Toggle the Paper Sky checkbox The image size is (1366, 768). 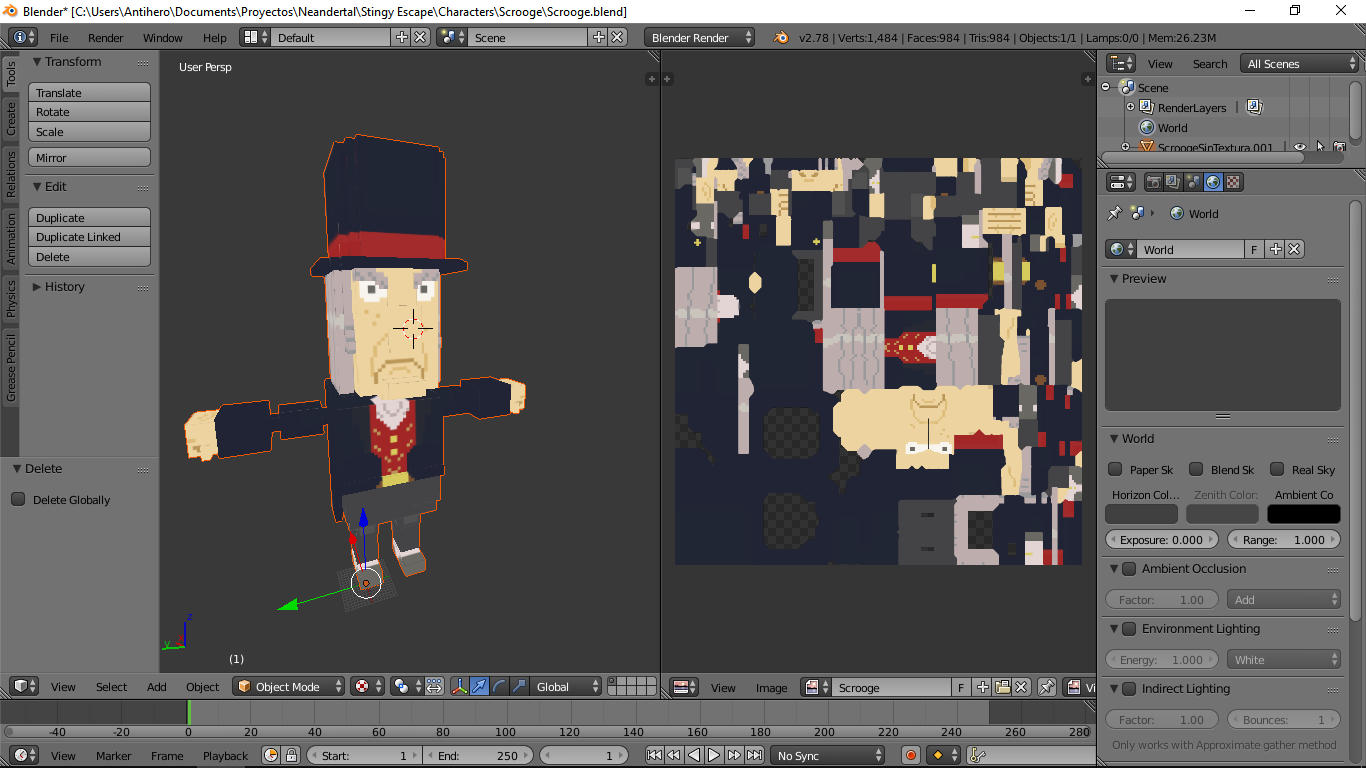1115,469
